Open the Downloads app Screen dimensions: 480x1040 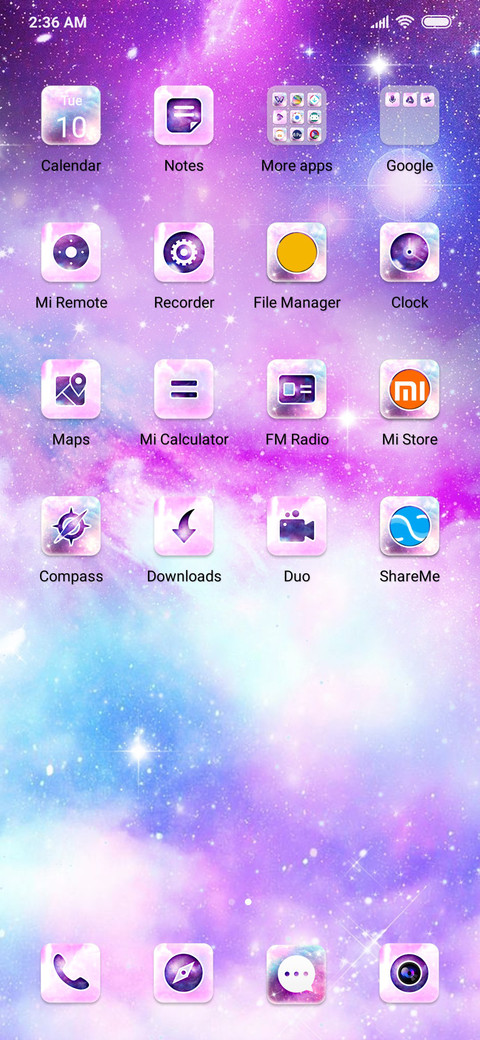pos(184,526)
